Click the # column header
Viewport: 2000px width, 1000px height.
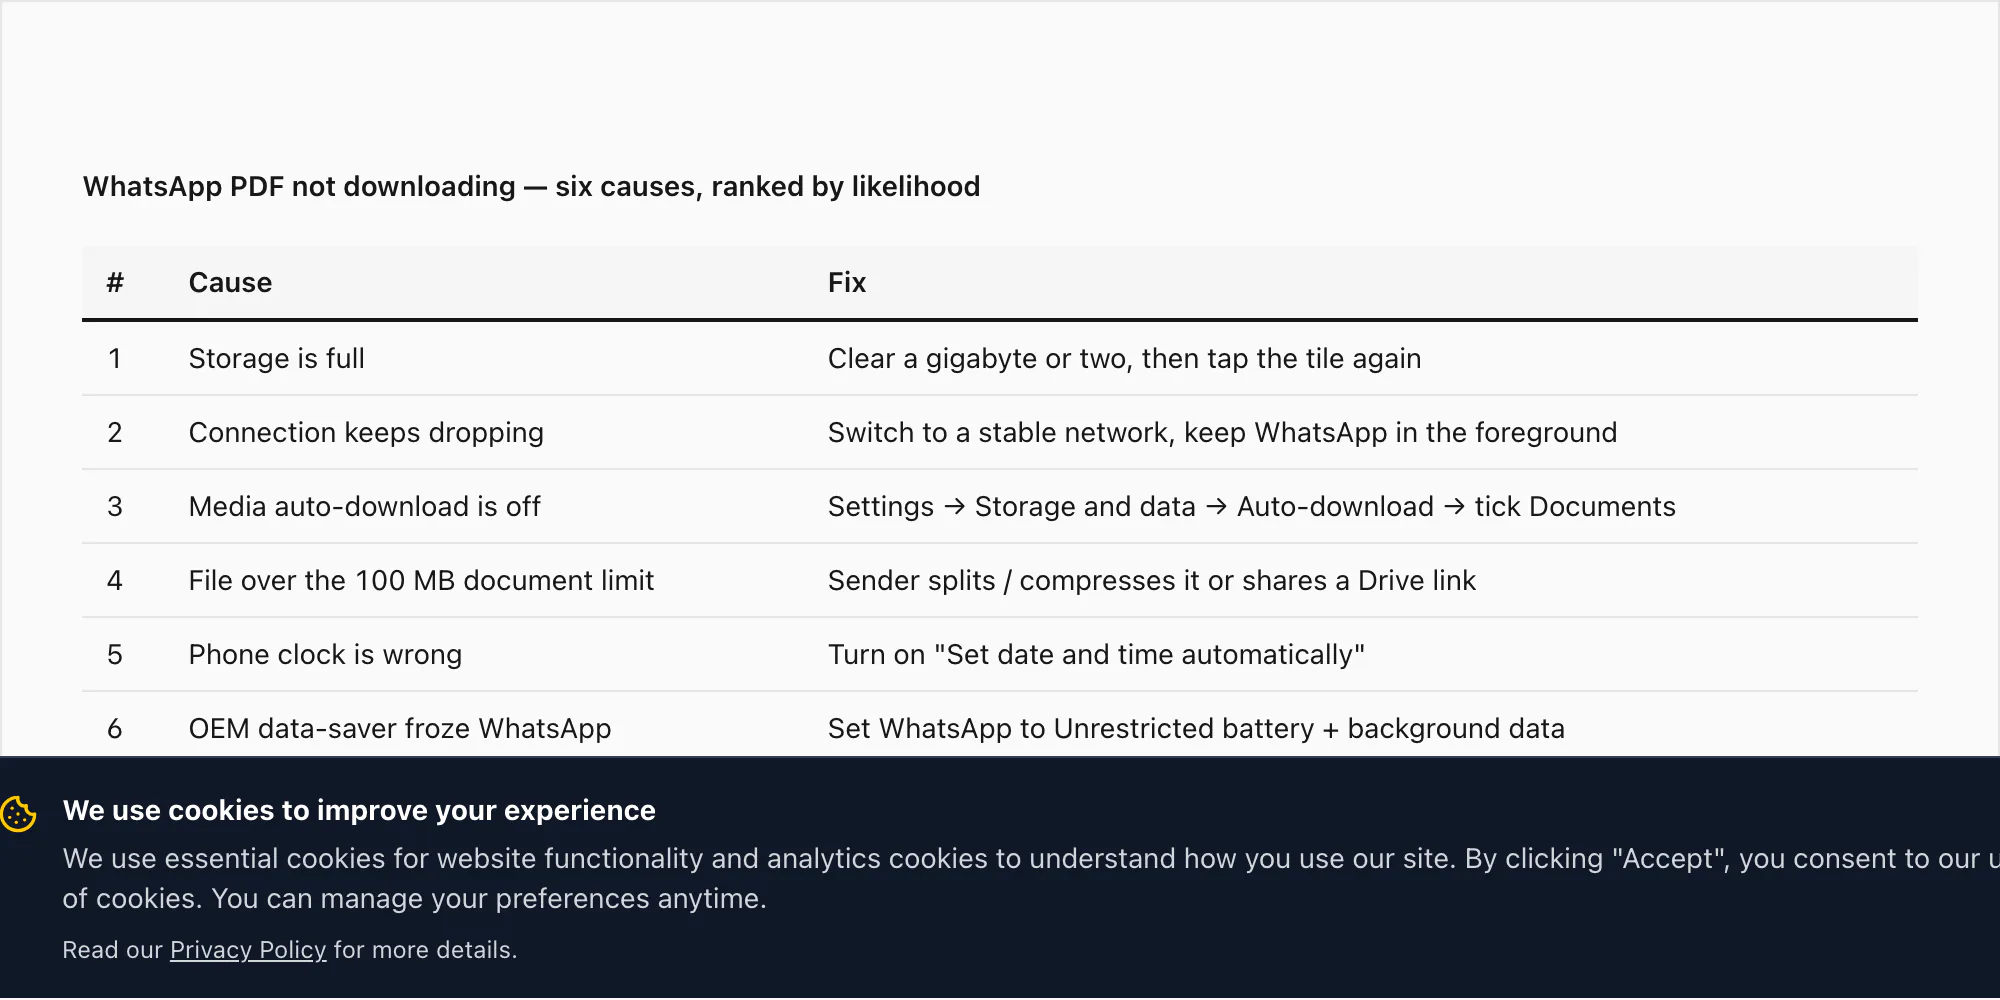coord(115,283)
